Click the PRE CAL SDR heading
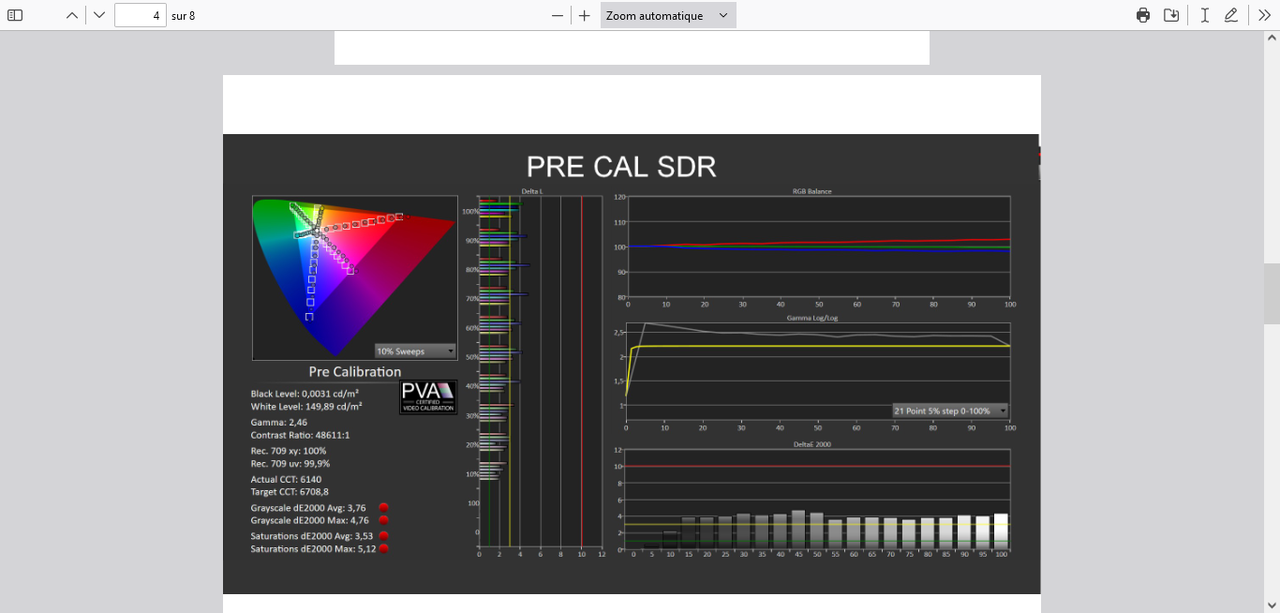The image size is (1280, 613). [x=621, y=166]
